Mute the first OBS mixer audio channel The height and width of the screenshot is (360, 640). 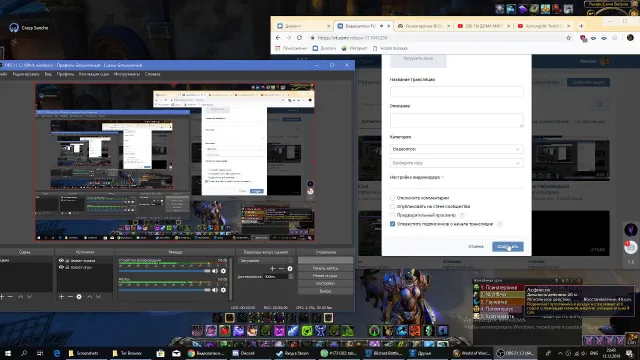coord(215,271)
